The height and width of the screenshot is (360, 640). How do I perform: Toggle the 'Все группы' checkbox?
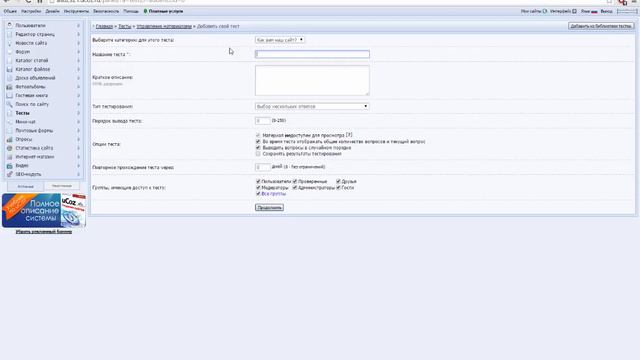(258, 194)
